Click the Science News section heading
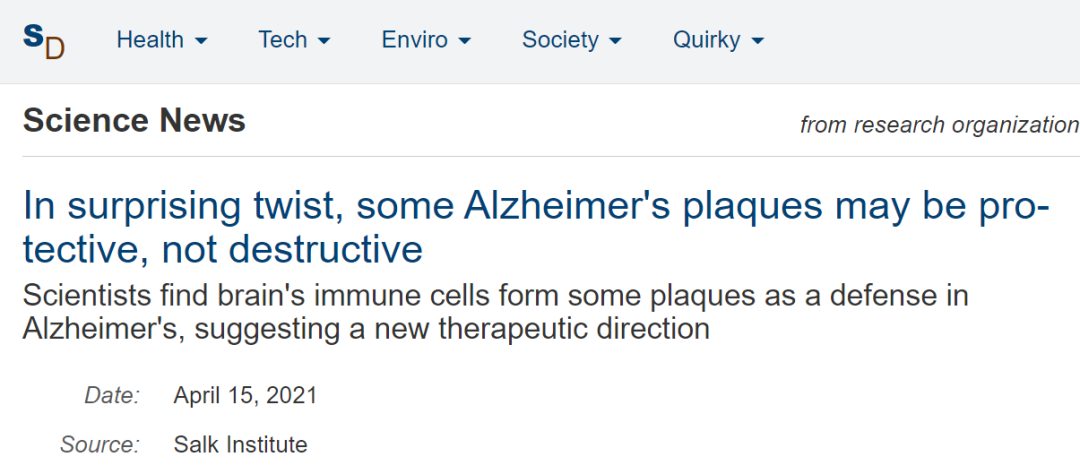The height and width of the screenshot is (474, 1080). (x=134, y=121)
